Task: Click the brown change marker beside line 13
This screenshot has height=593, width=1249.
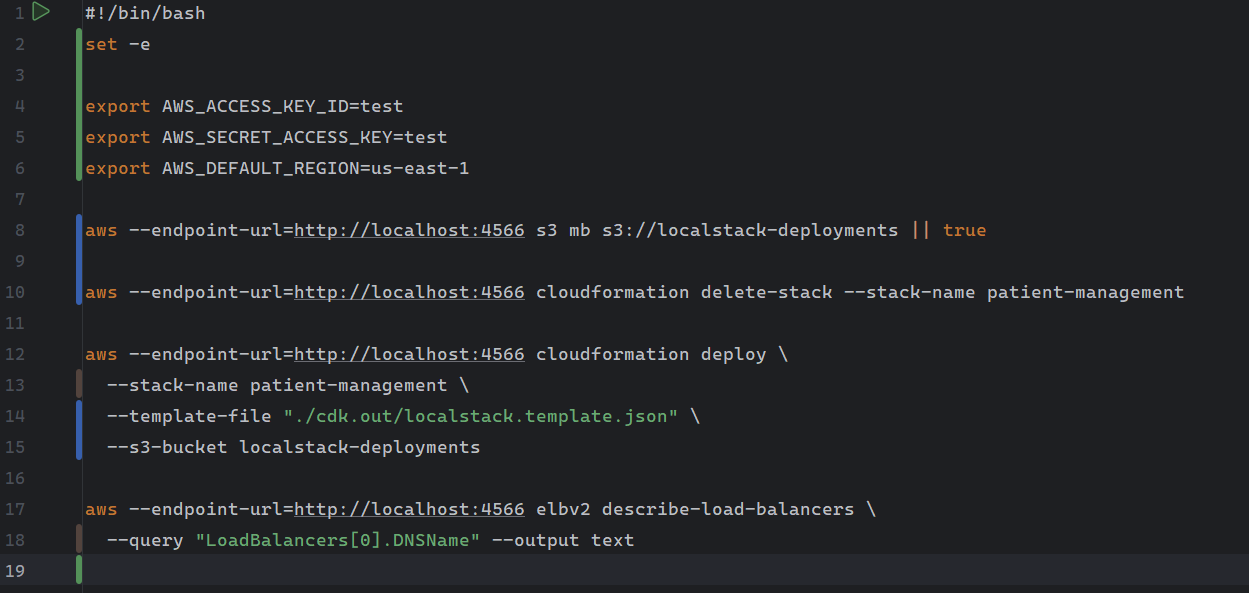Action: pos(79,385)
